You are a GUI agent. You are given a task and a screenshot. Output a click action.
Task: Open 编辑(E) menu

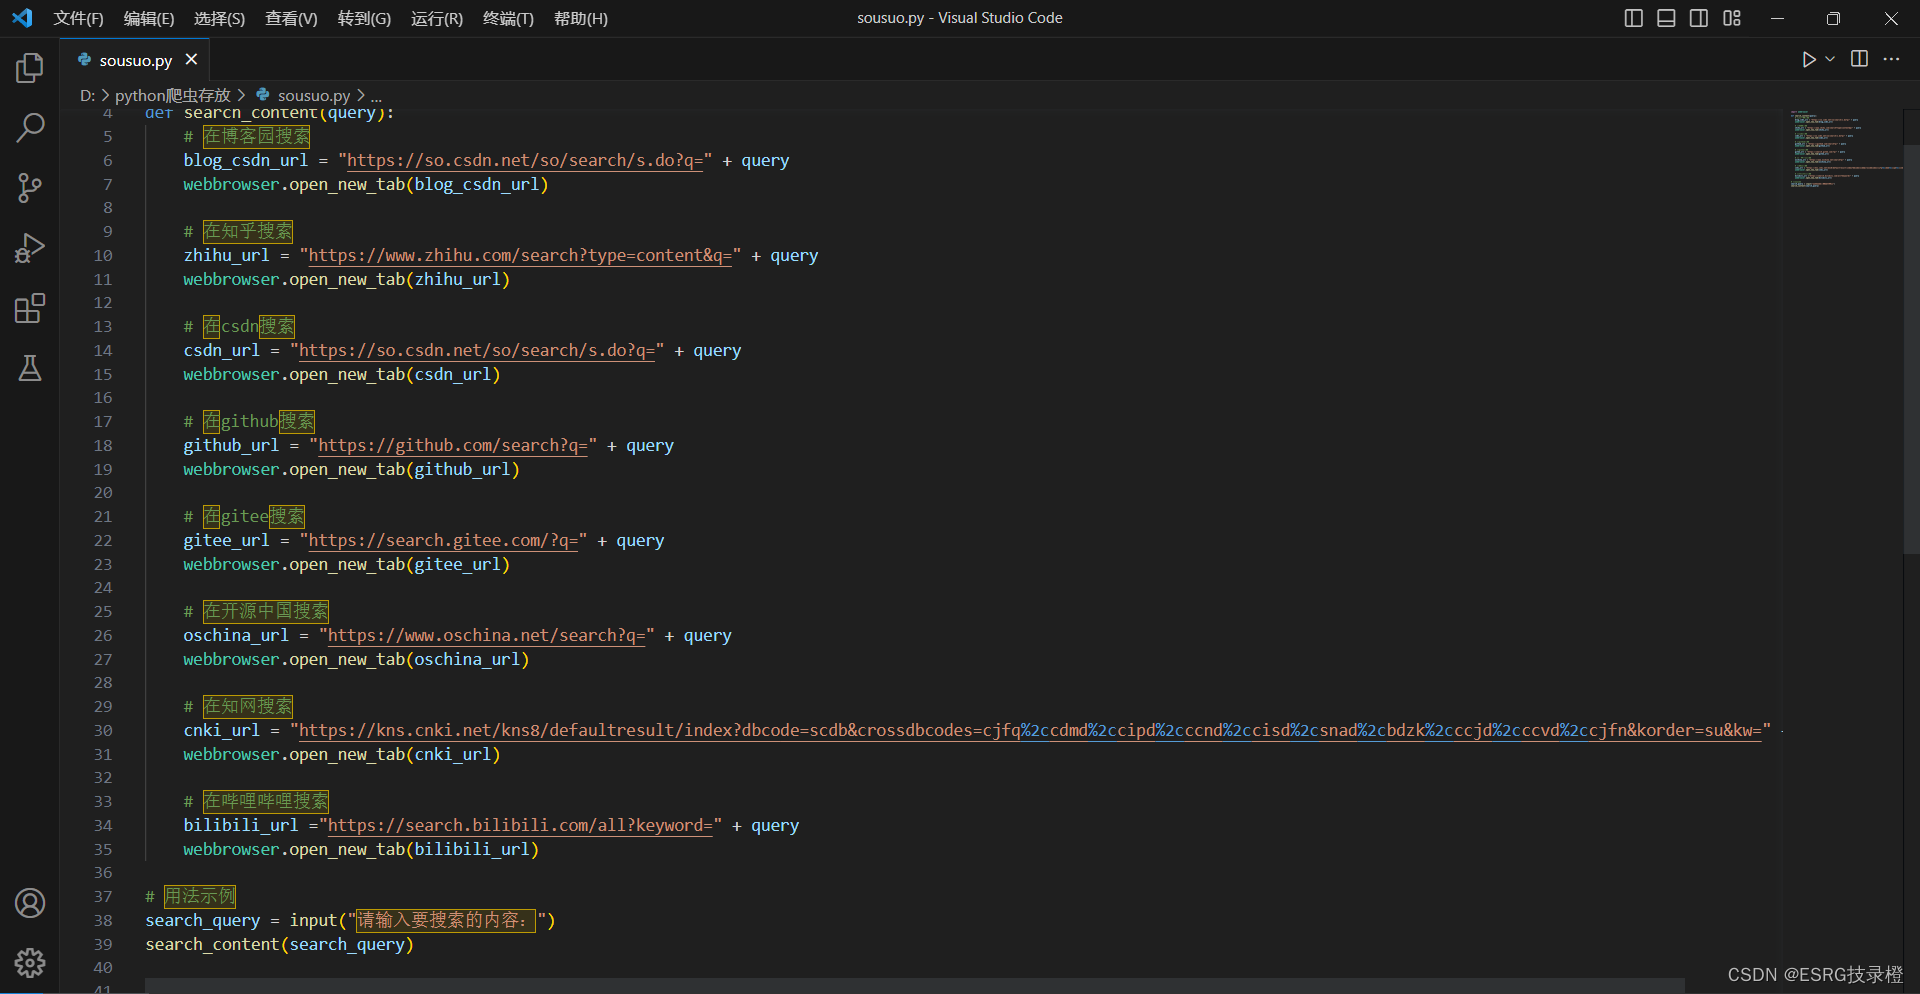point(149,18)
